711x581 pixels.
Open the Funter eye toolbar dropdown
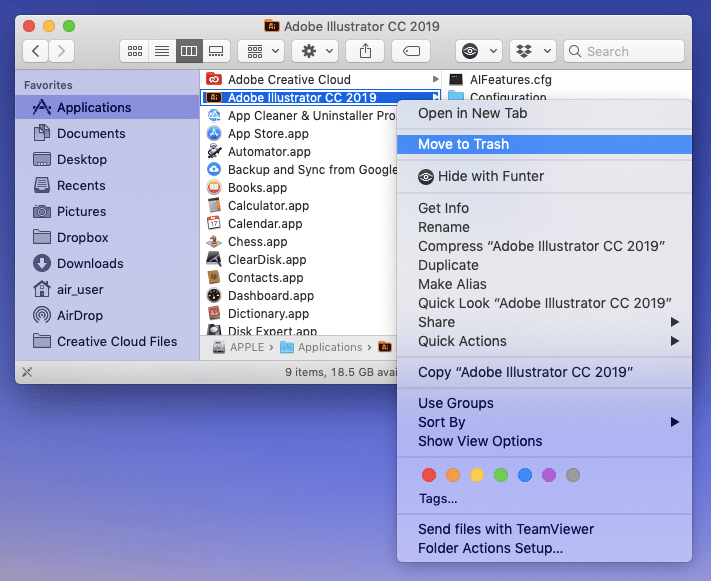coord(479,51)
